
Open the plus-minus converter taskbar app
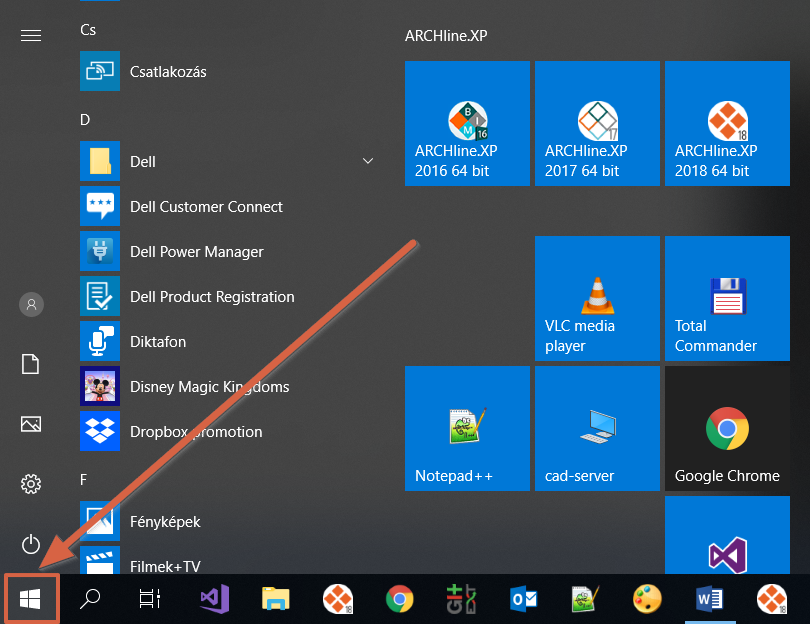[461, 599]
